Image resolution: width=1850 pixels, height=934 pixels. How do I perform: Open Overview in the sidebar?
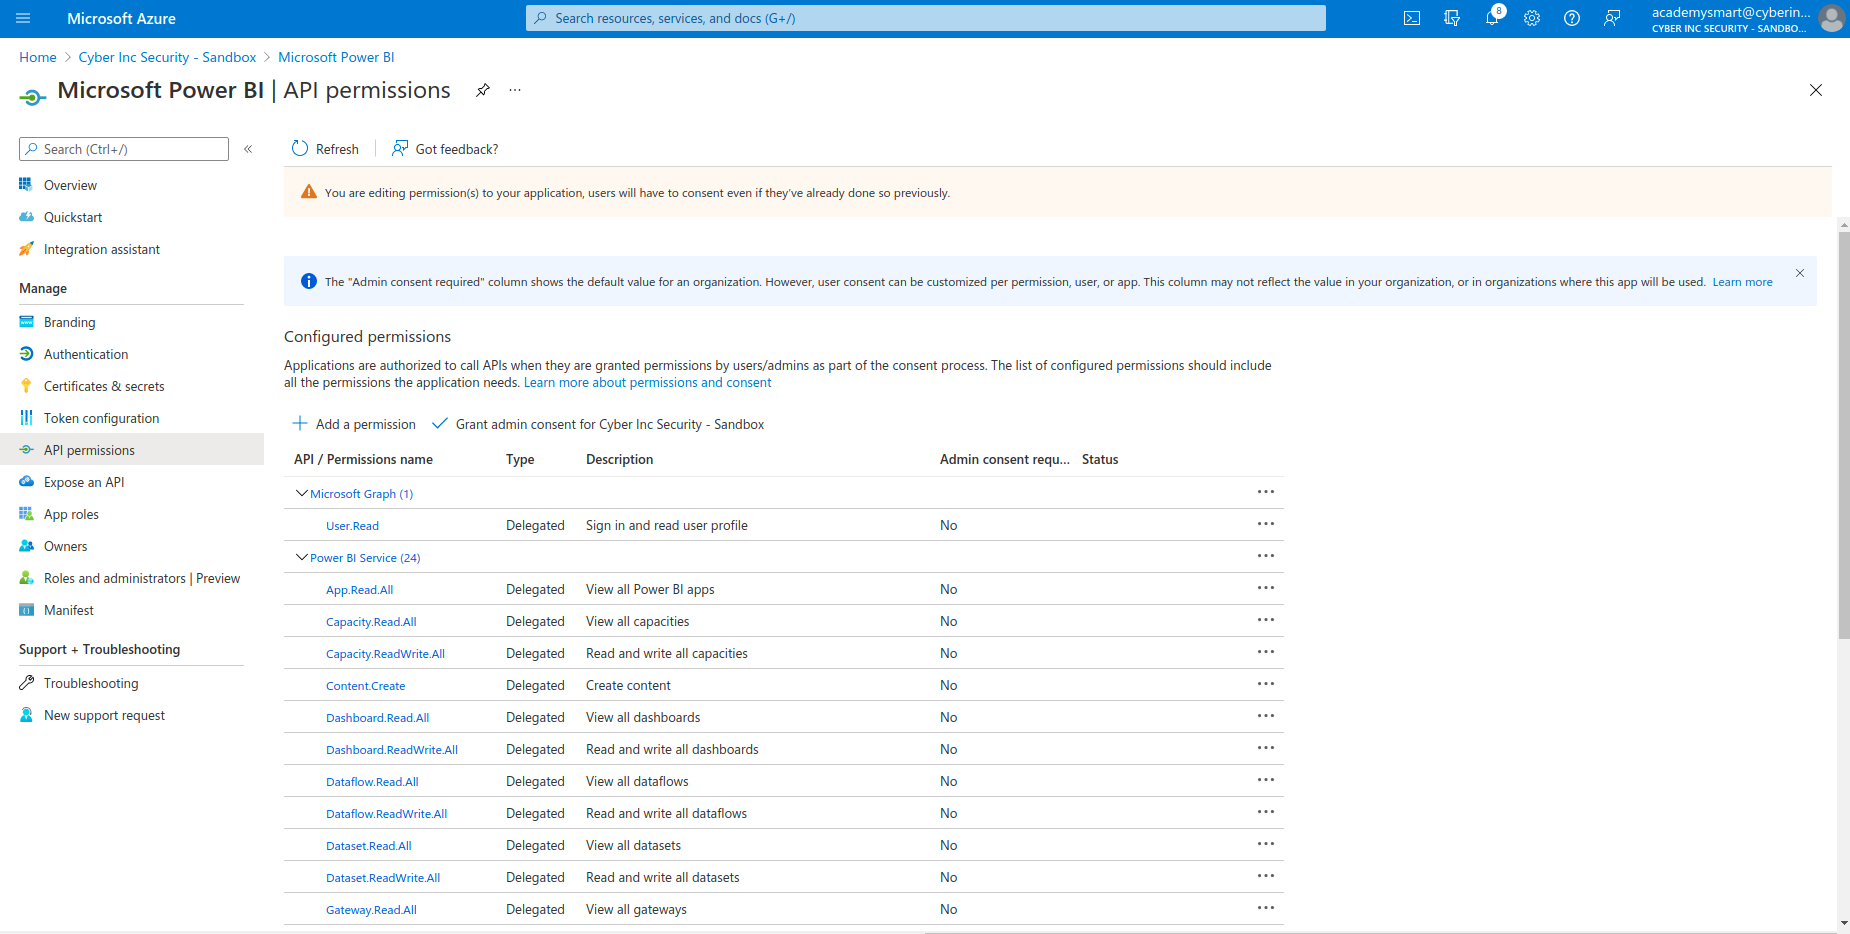point(70,185)
